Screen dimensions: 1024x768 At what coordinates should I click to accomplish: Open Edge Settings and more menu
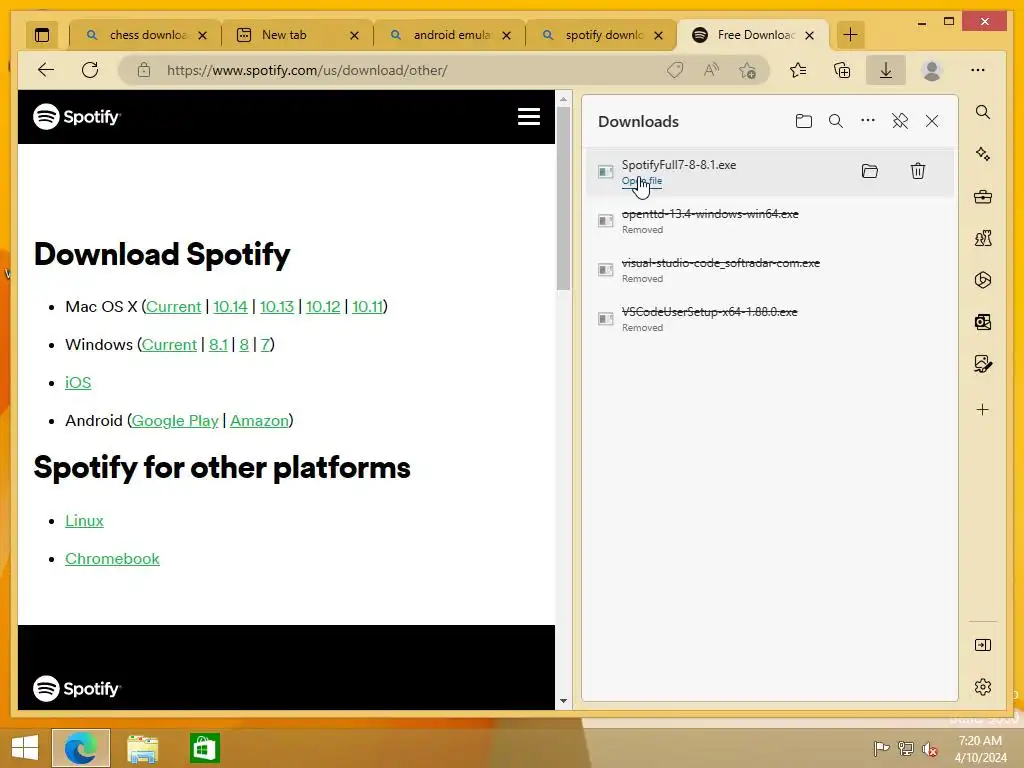pos(978,70)
